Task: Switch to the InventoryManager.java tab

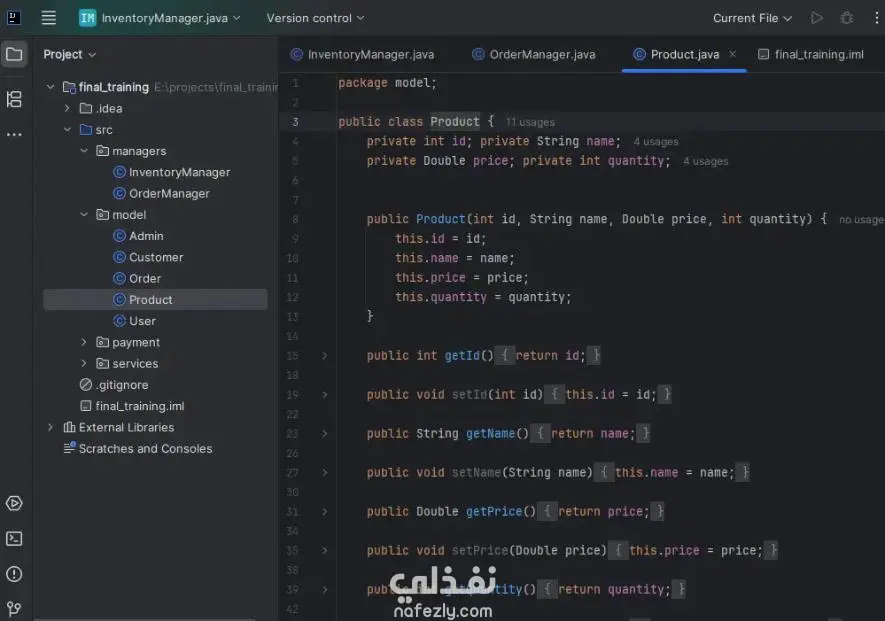Action: coord(362,54)
